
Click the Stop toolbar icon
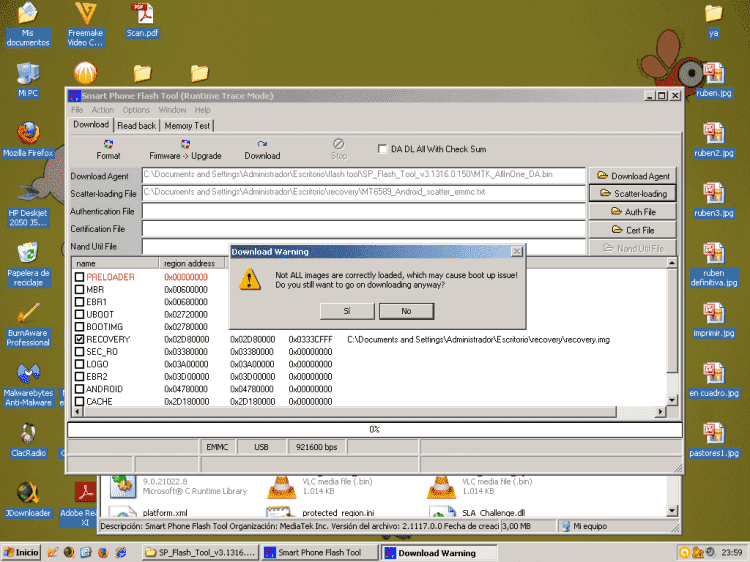[x=339, y=149]
